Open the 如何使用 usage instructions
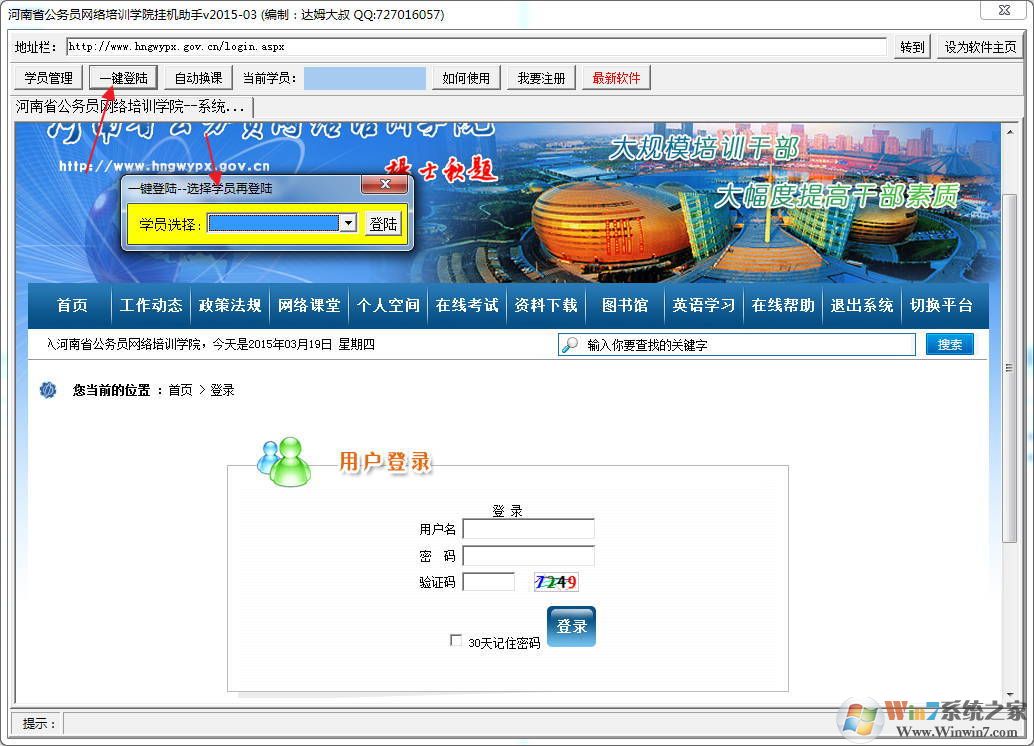This screenshot has width=1034, height=746. (466, 77)
